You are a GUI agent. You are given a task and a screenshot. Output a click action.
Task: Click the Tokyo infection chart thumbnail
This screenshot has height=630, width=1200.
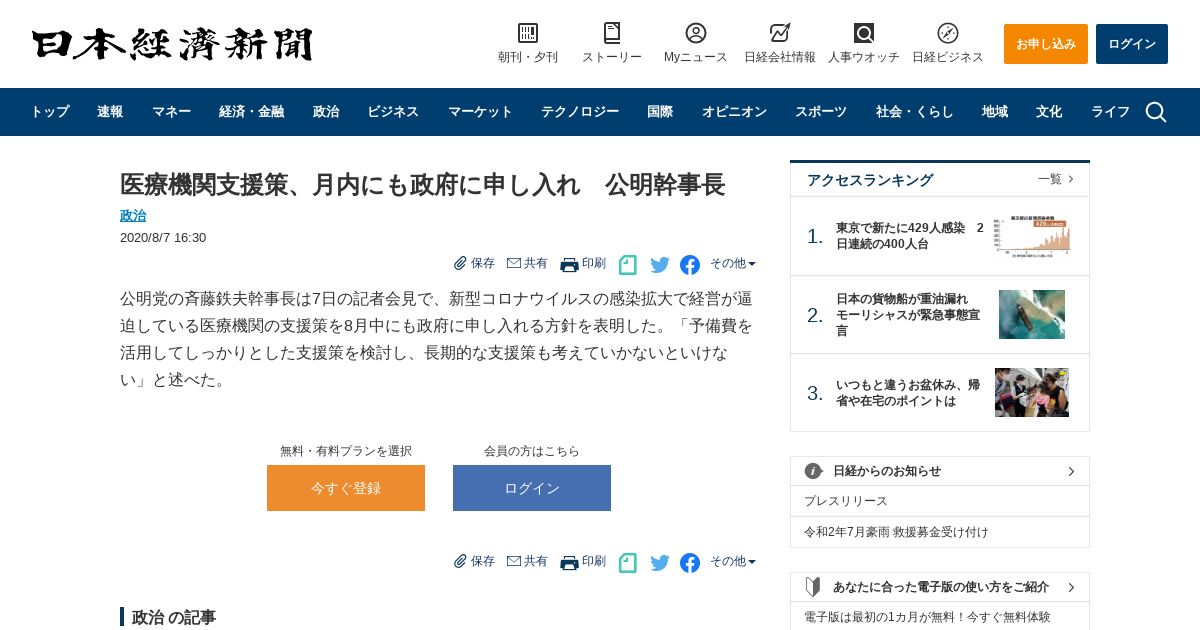click(x=1031, y=236)
